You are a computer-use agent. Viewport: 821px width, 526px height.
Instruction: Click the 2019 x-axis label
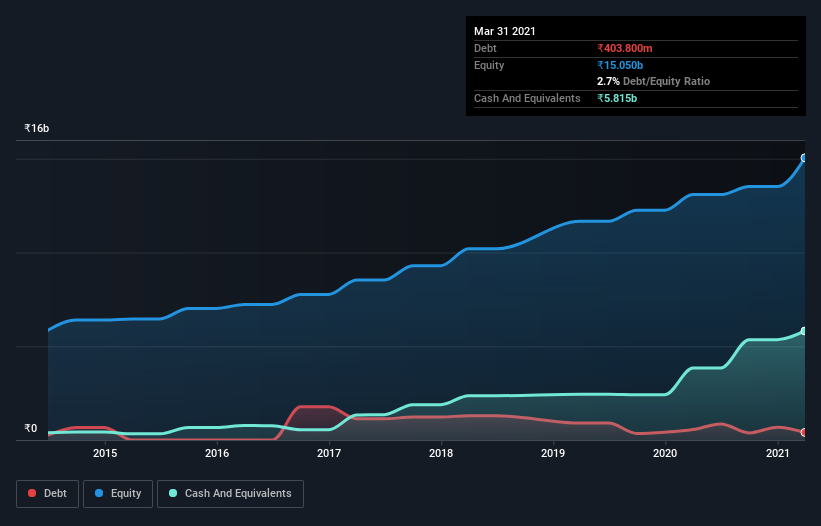coord(553,453)
